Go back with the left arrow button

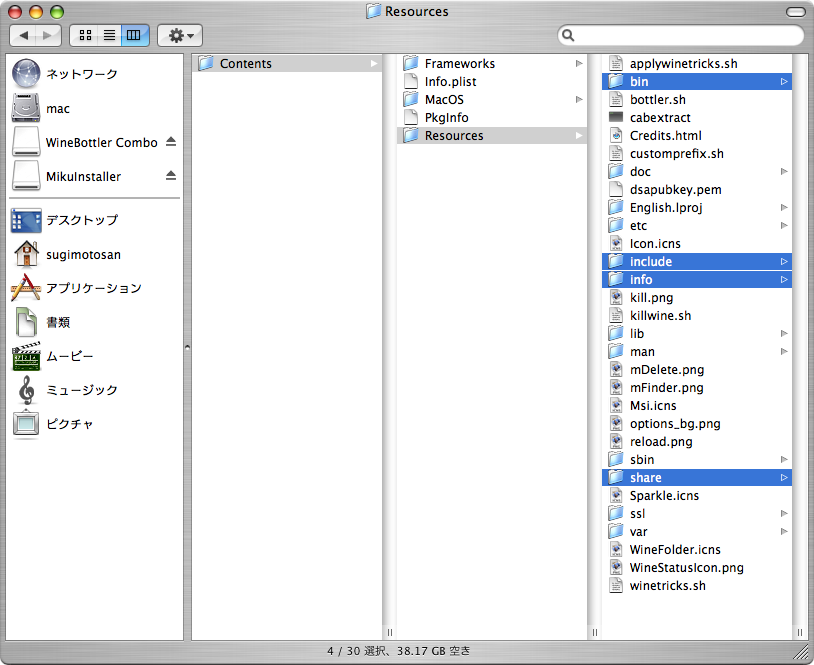tap(23, 35)
